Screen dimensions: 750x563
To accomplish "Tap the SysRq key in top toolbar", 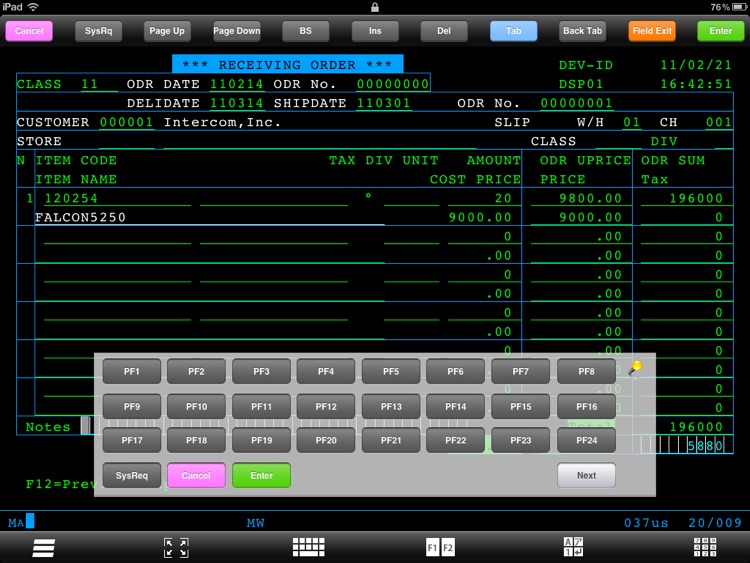I will (x=99, y=31).
